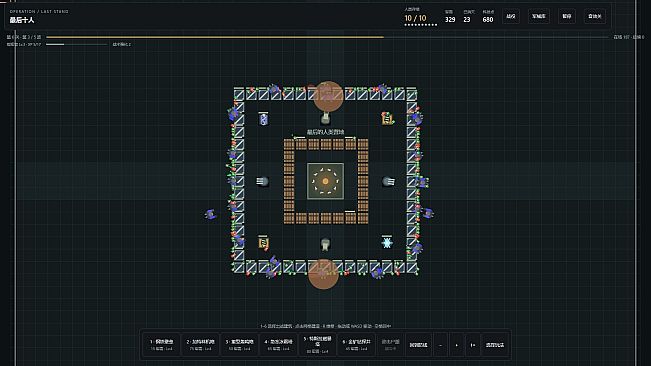Click the "23" counter value

[467, 20]
